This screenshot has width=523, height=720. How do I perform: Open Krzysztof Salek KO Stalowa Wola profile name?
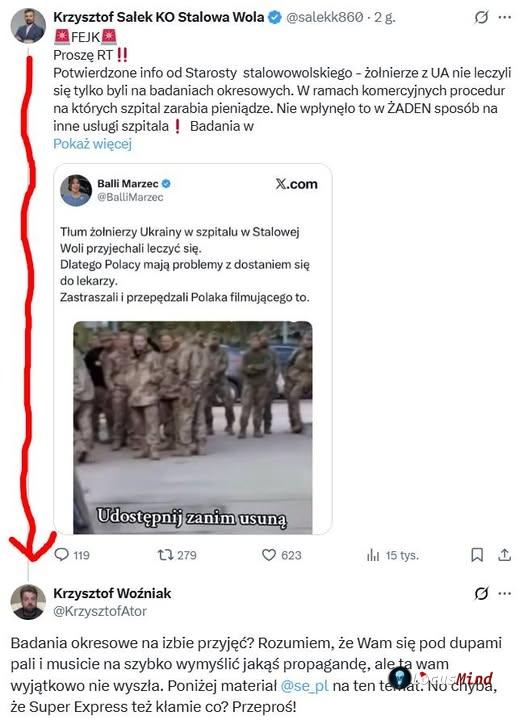(158, 17)
